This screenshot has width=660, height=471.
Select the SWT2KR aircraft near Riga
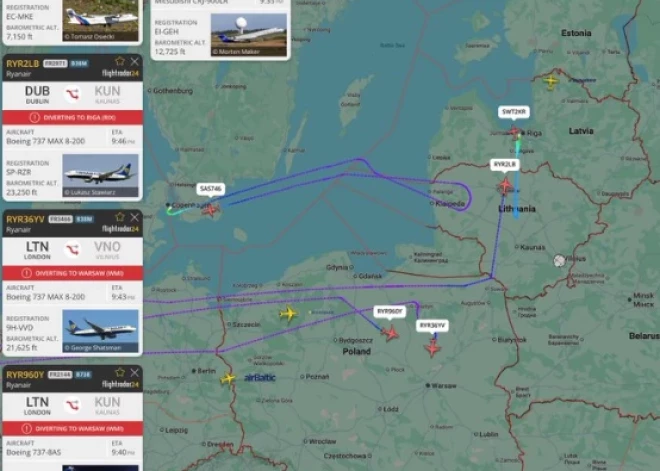pos(515,132)
